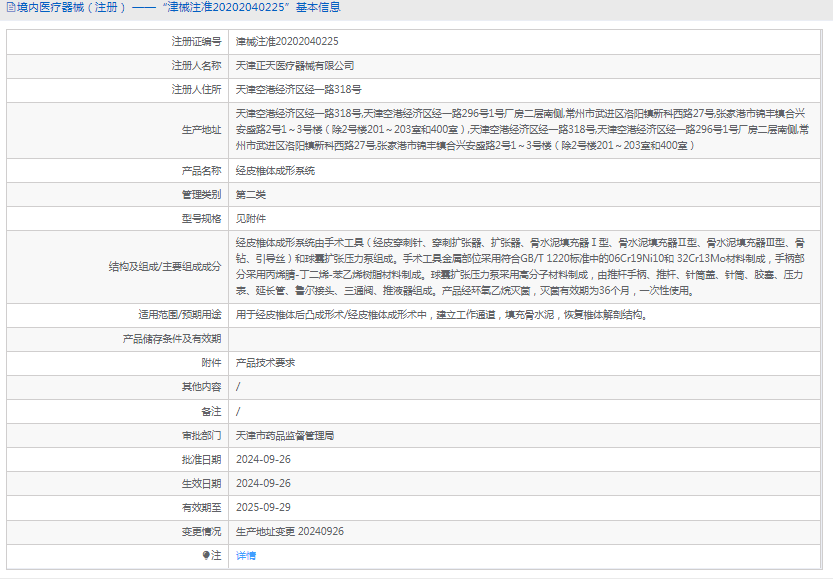Viewport: 833px width, 579px height.
Task: Click the 型号规格 label cell
Action: (118, 219)
